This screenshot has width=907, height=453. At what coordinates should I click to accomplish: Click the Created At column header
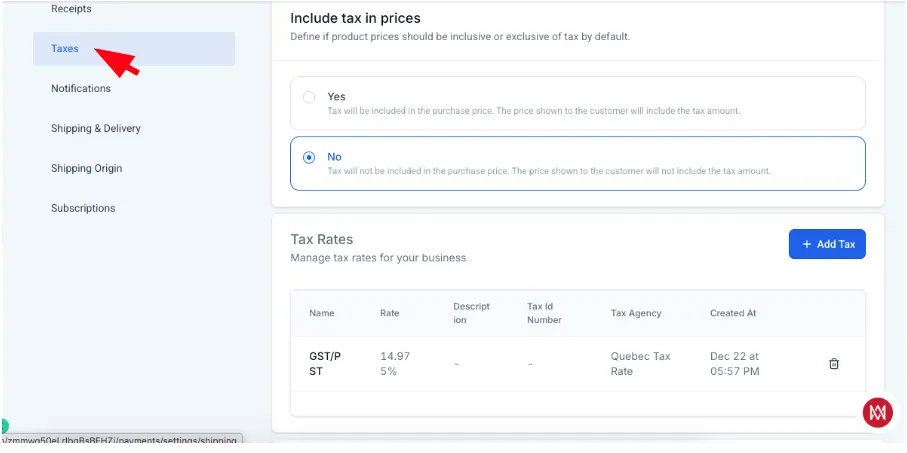733,313
